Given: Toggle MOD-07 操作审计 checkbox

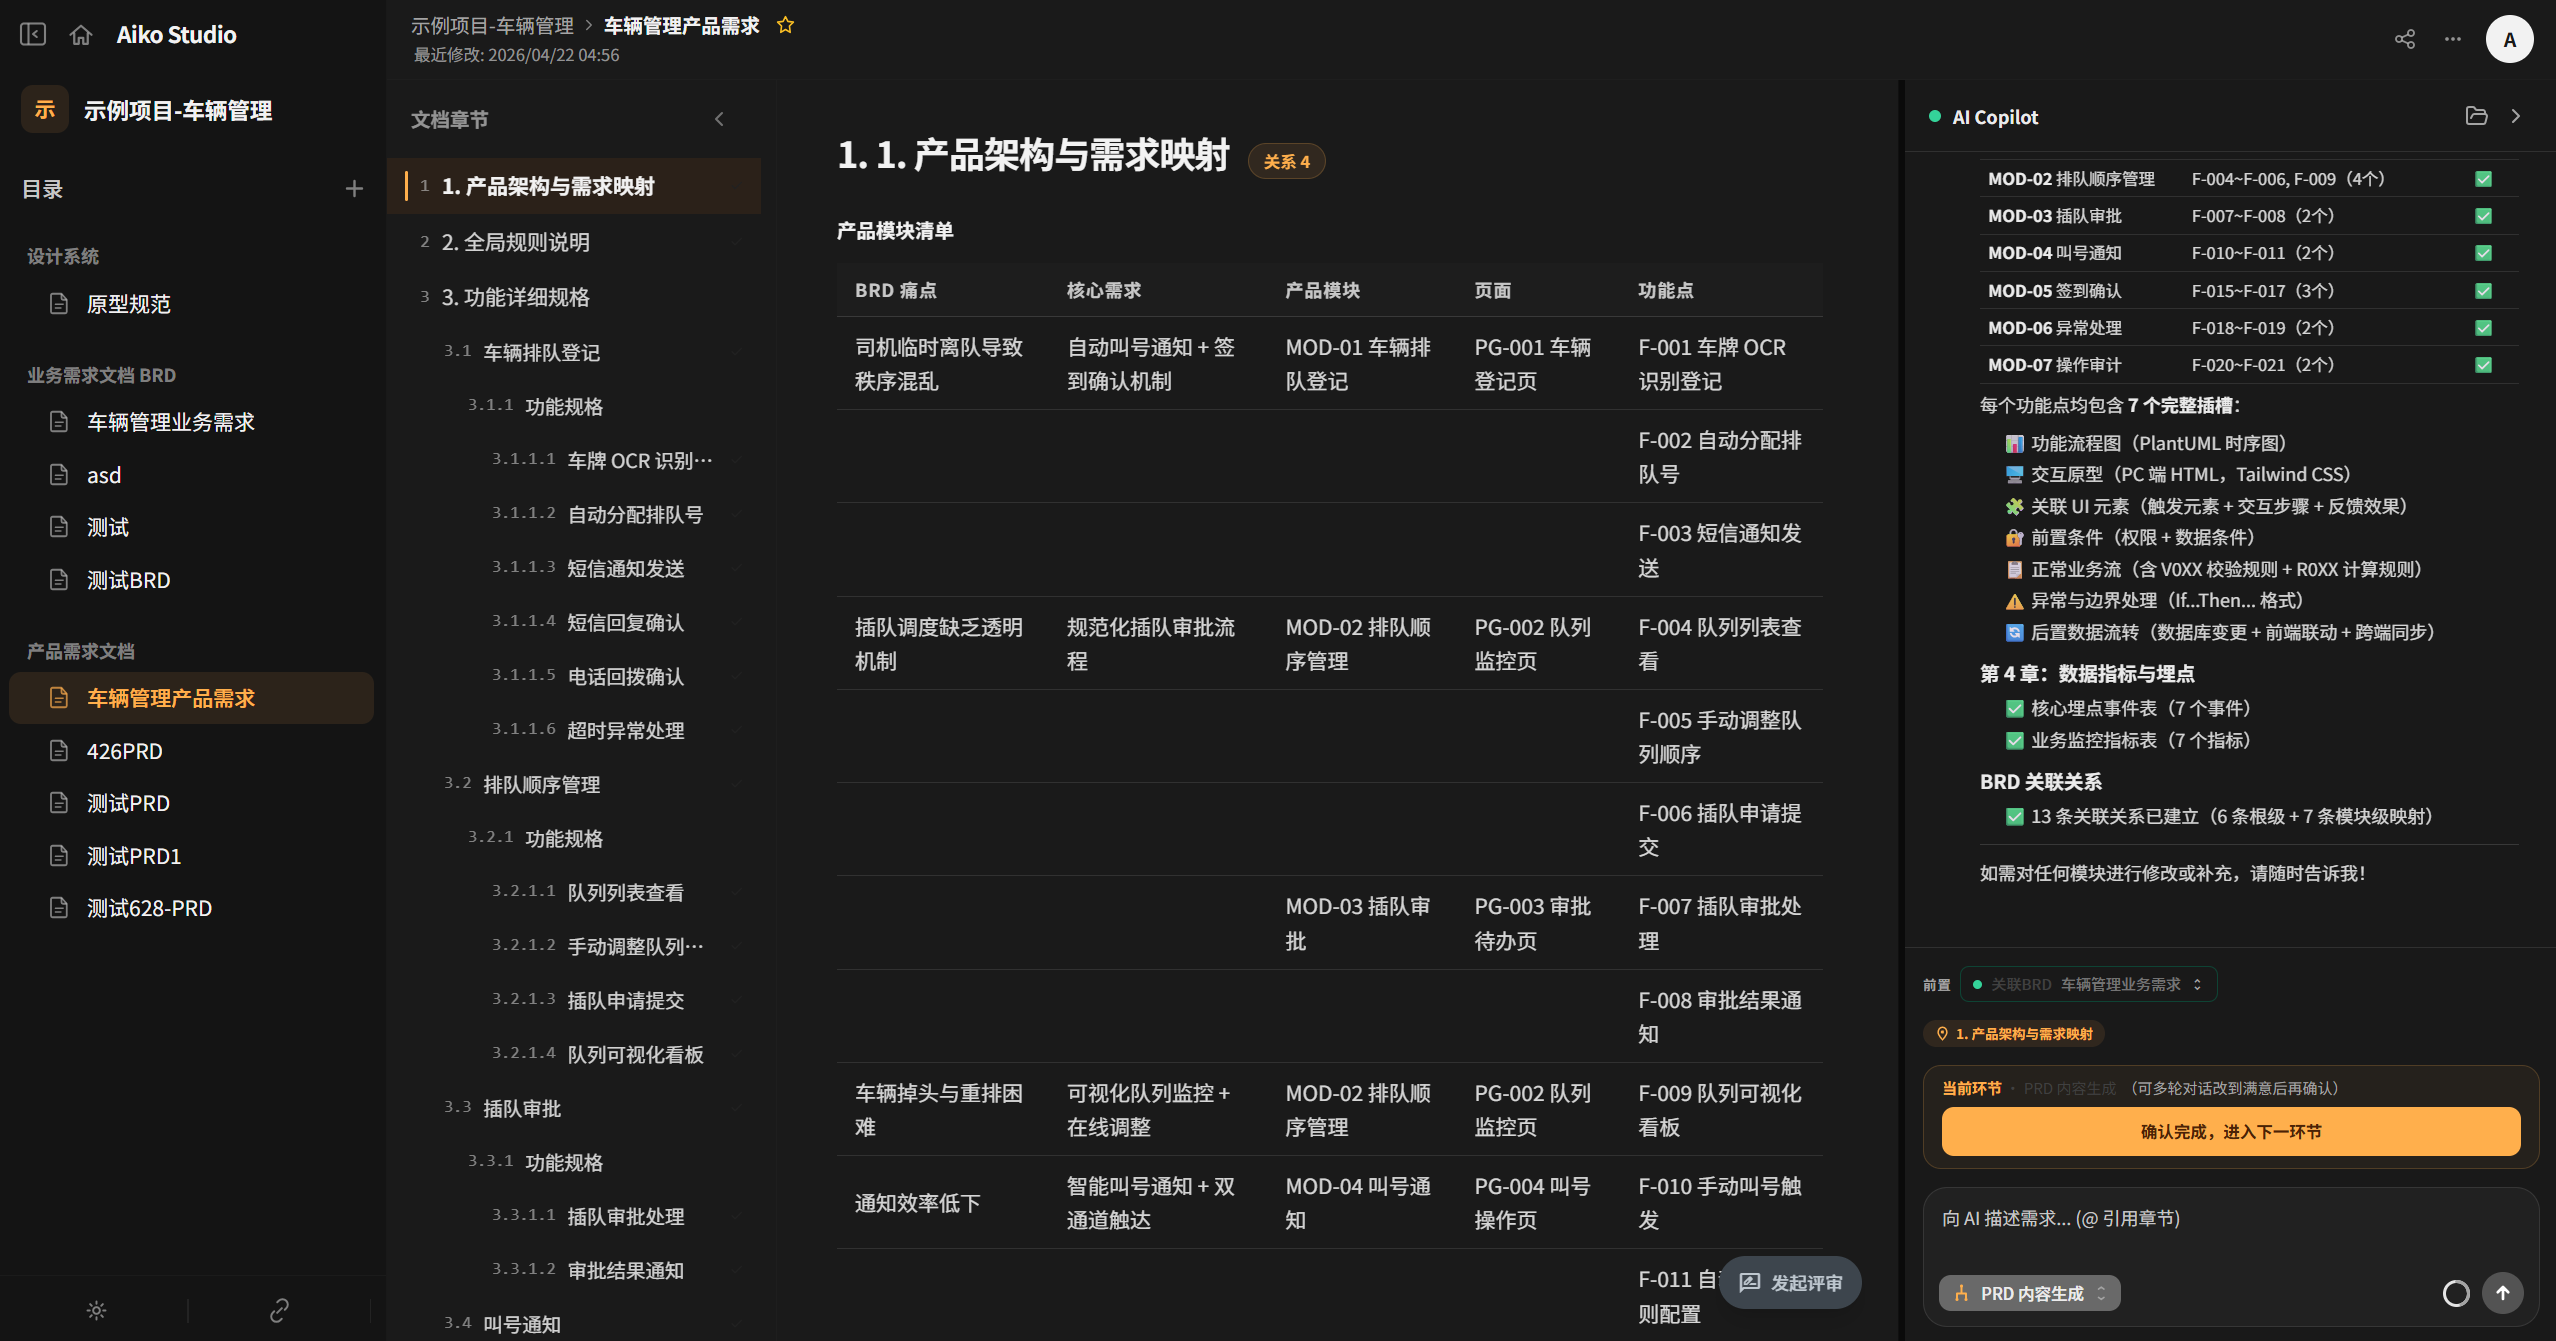Looking at the screenshot, I should [x=2483, y=365].
